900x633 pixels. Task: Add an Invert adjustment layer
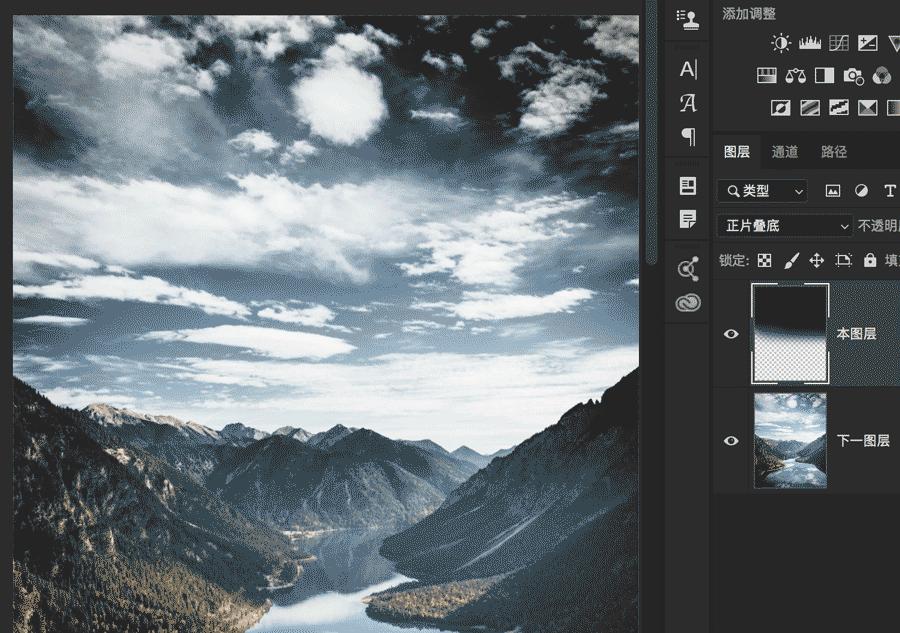point(781,108)
